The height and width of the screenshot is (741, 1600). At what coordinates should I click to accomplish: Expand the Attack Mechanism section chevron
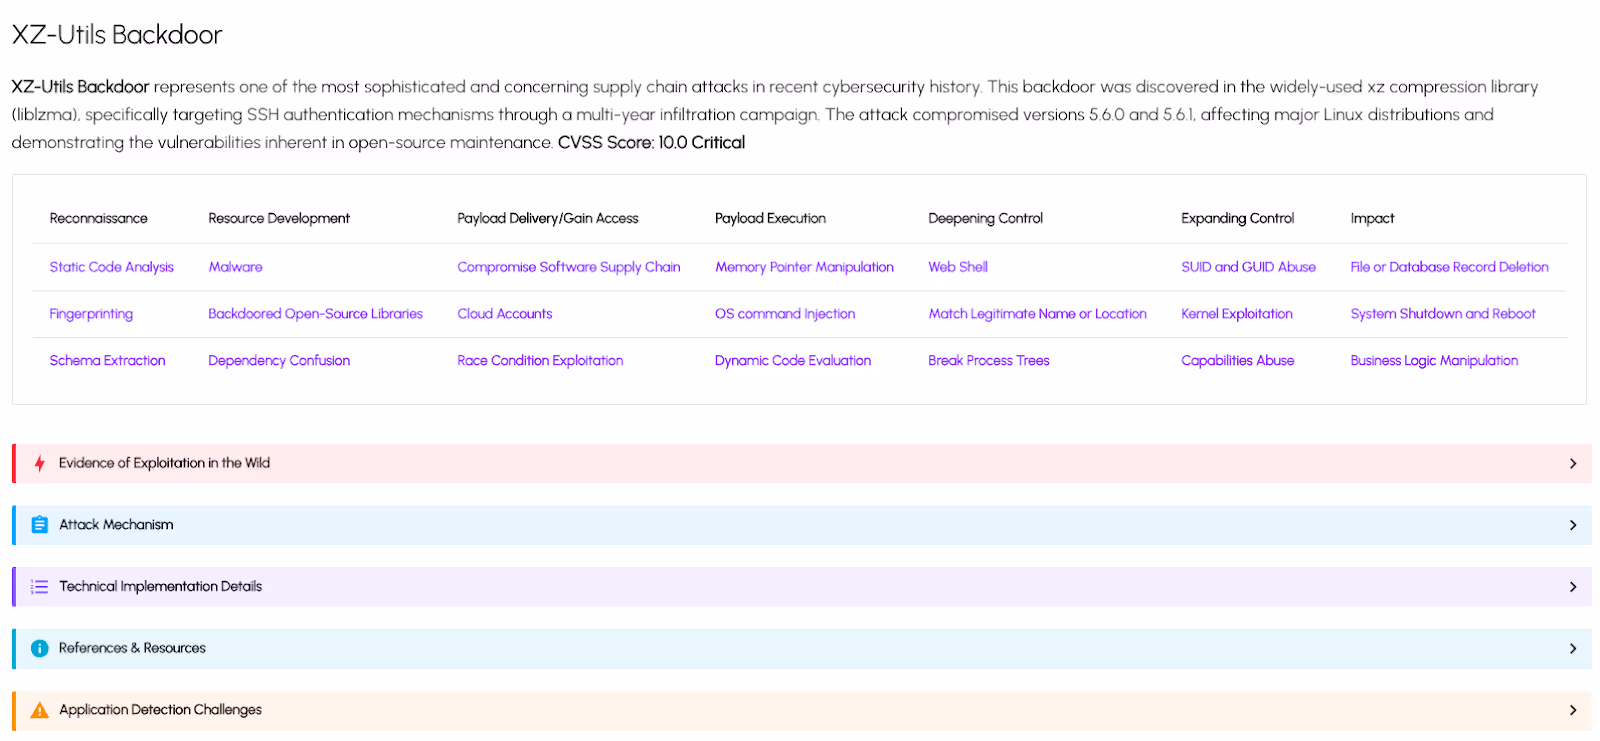pyautogui.click(x=1573, y=525)
